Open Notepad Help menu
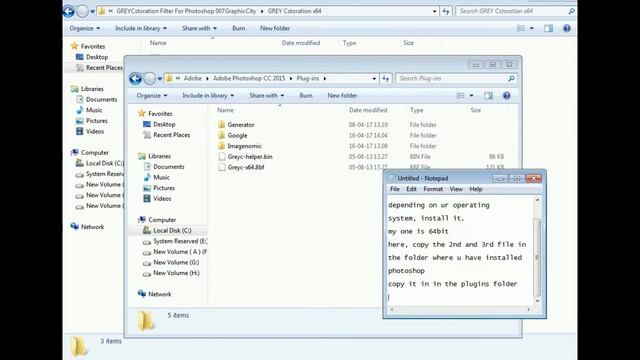This screenshot has width=640, height=360. point(476,189)
